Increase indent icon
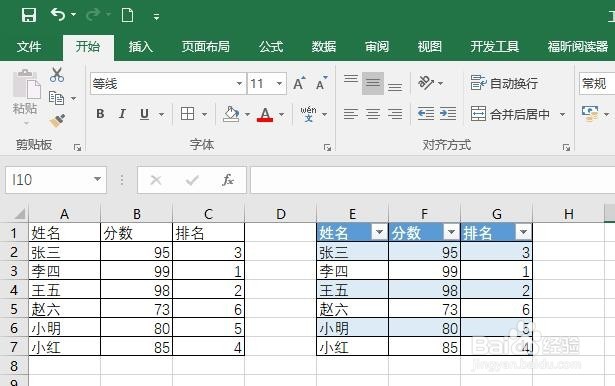This screenshot has width=615, height=386. coord(448,114)
